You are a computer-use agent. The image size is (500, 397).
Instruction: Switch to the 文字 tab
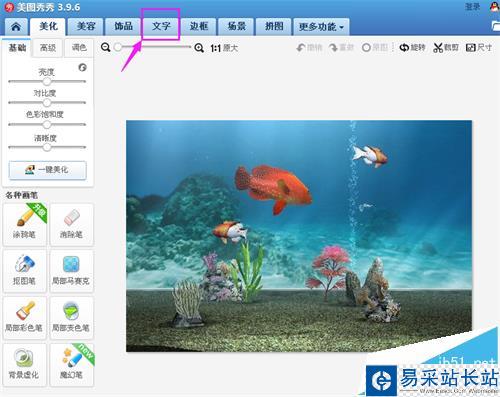coord(161,27)
